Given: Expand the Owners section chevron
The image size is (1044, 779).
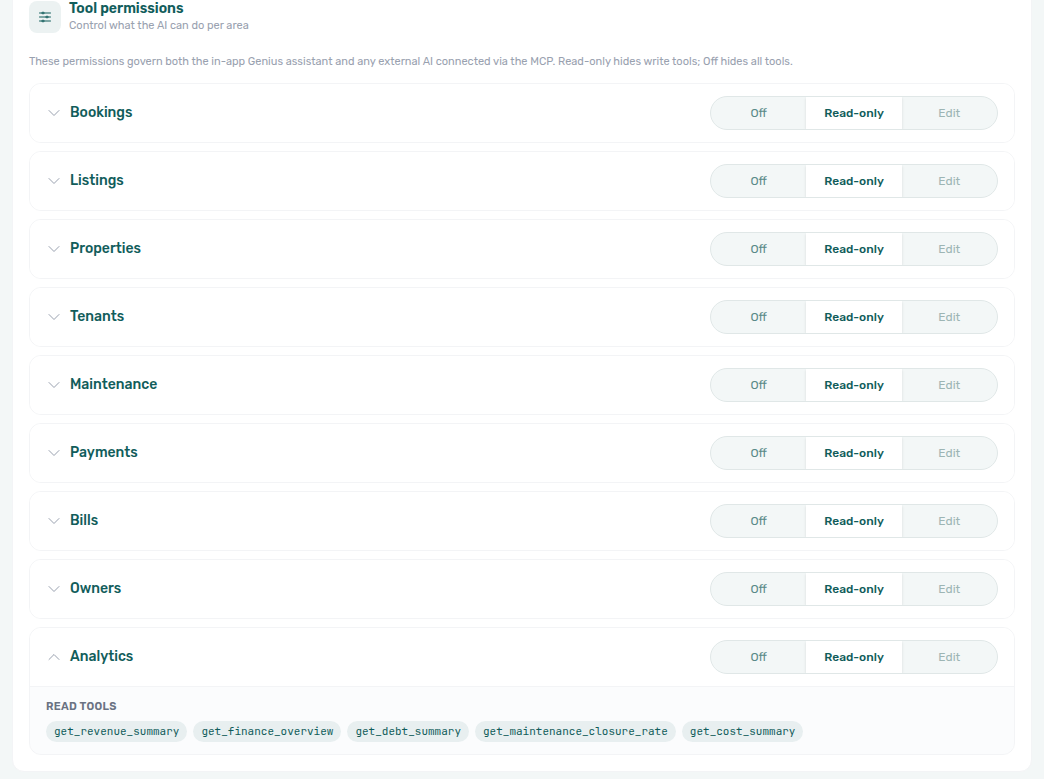Looking at the screenshot, I should 54,589.
